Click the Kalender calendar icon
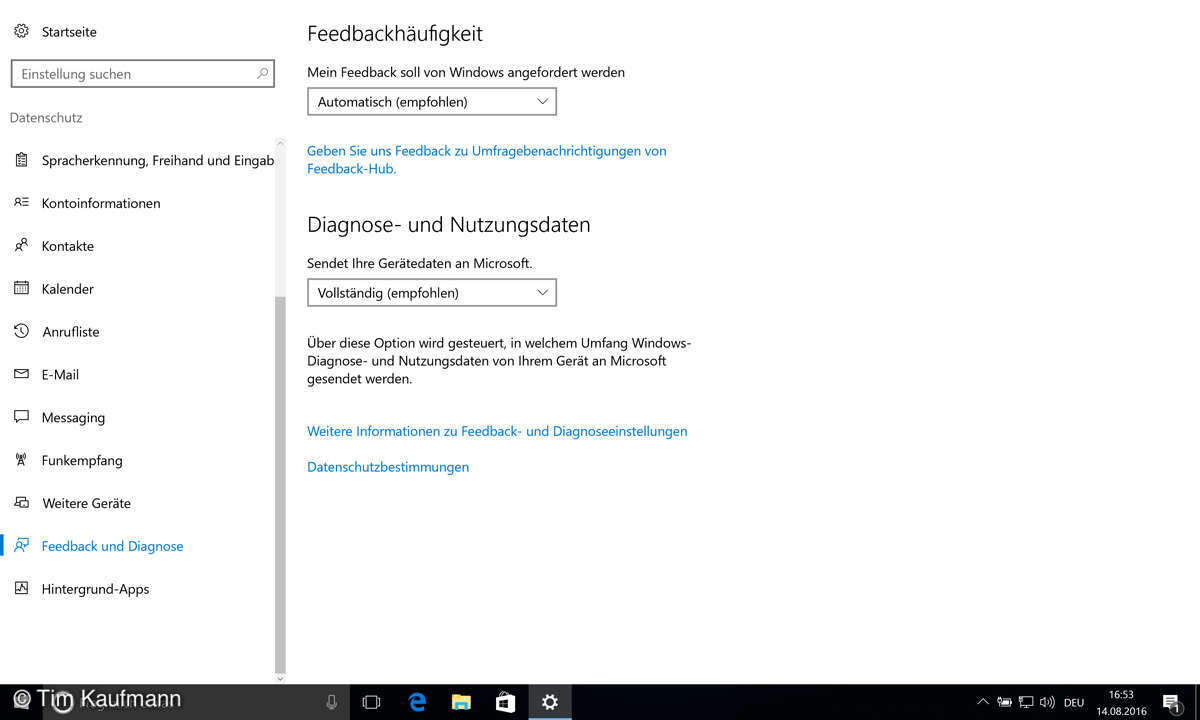1200x720 pixels. 21,289
